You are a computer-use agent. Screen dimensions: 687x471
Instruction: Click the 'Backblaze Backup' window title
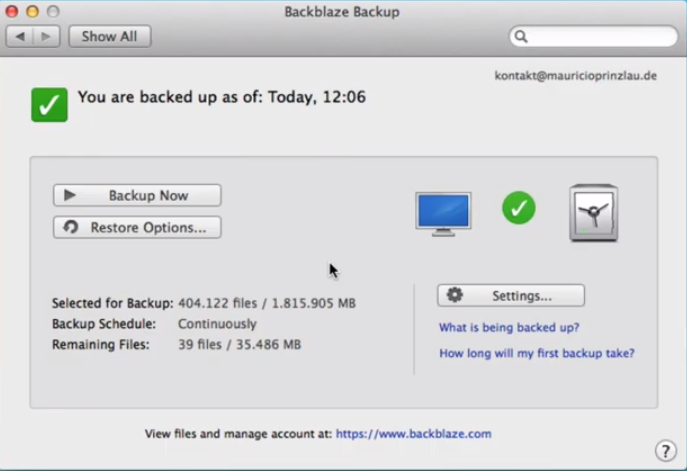click(x=342, y=12)
